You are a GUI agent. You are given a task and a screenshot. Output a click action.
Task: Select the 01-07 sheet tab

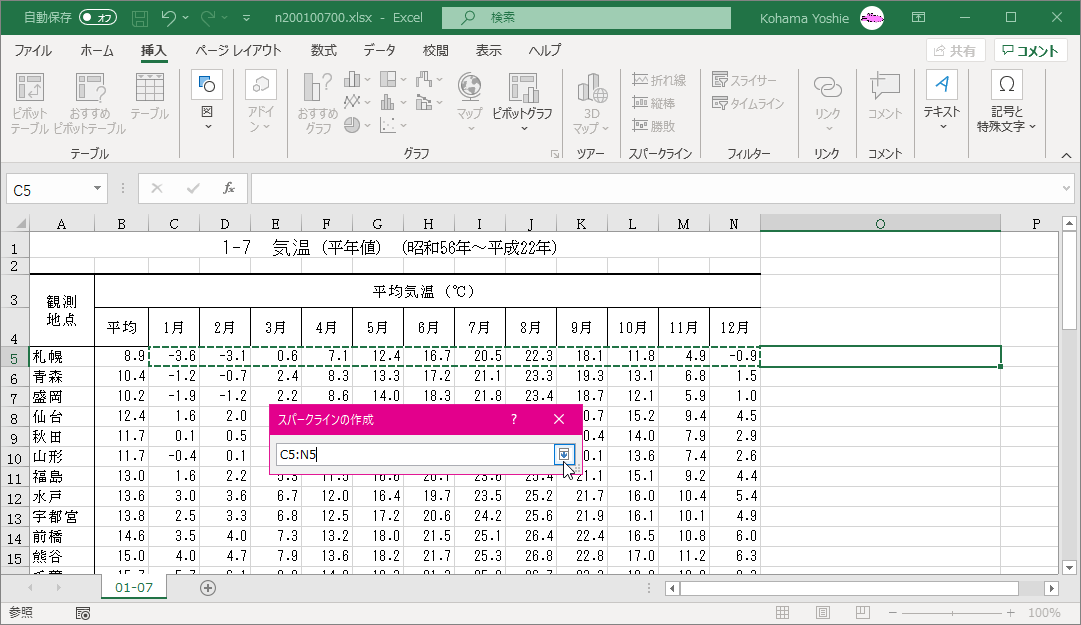pos(134,588)
